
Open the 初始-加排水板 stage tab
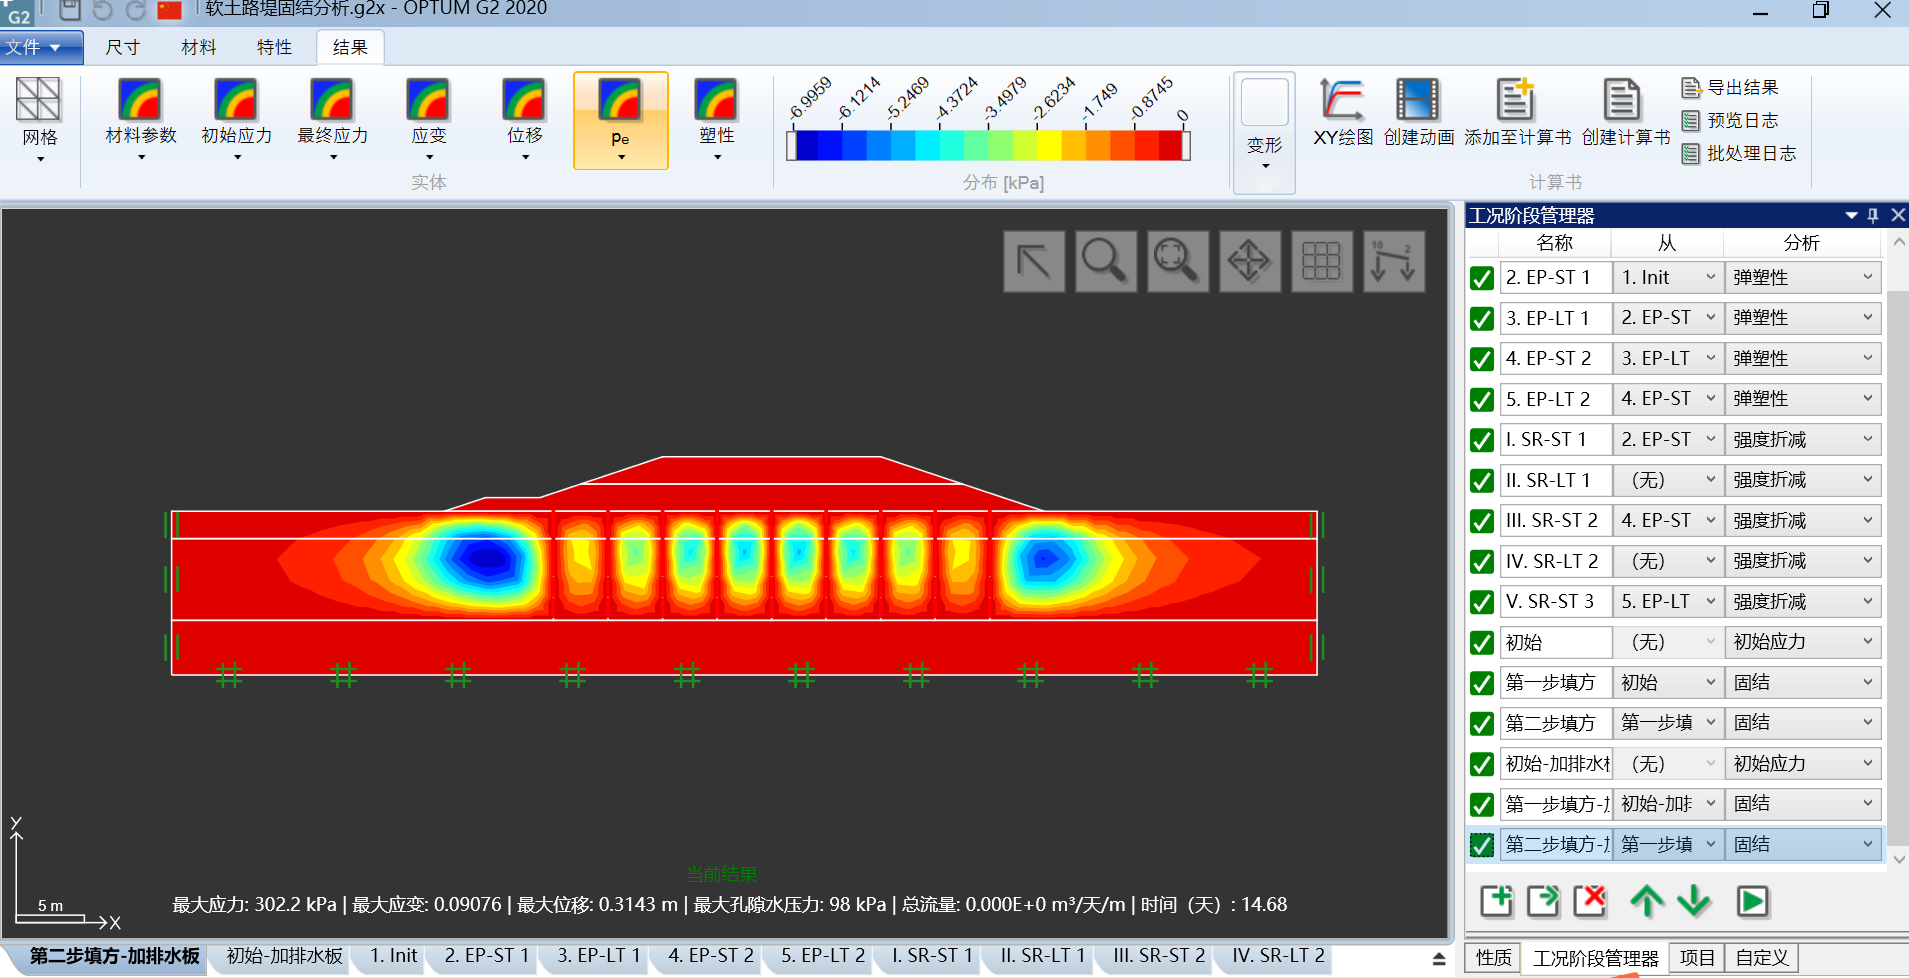coord(284,956)
